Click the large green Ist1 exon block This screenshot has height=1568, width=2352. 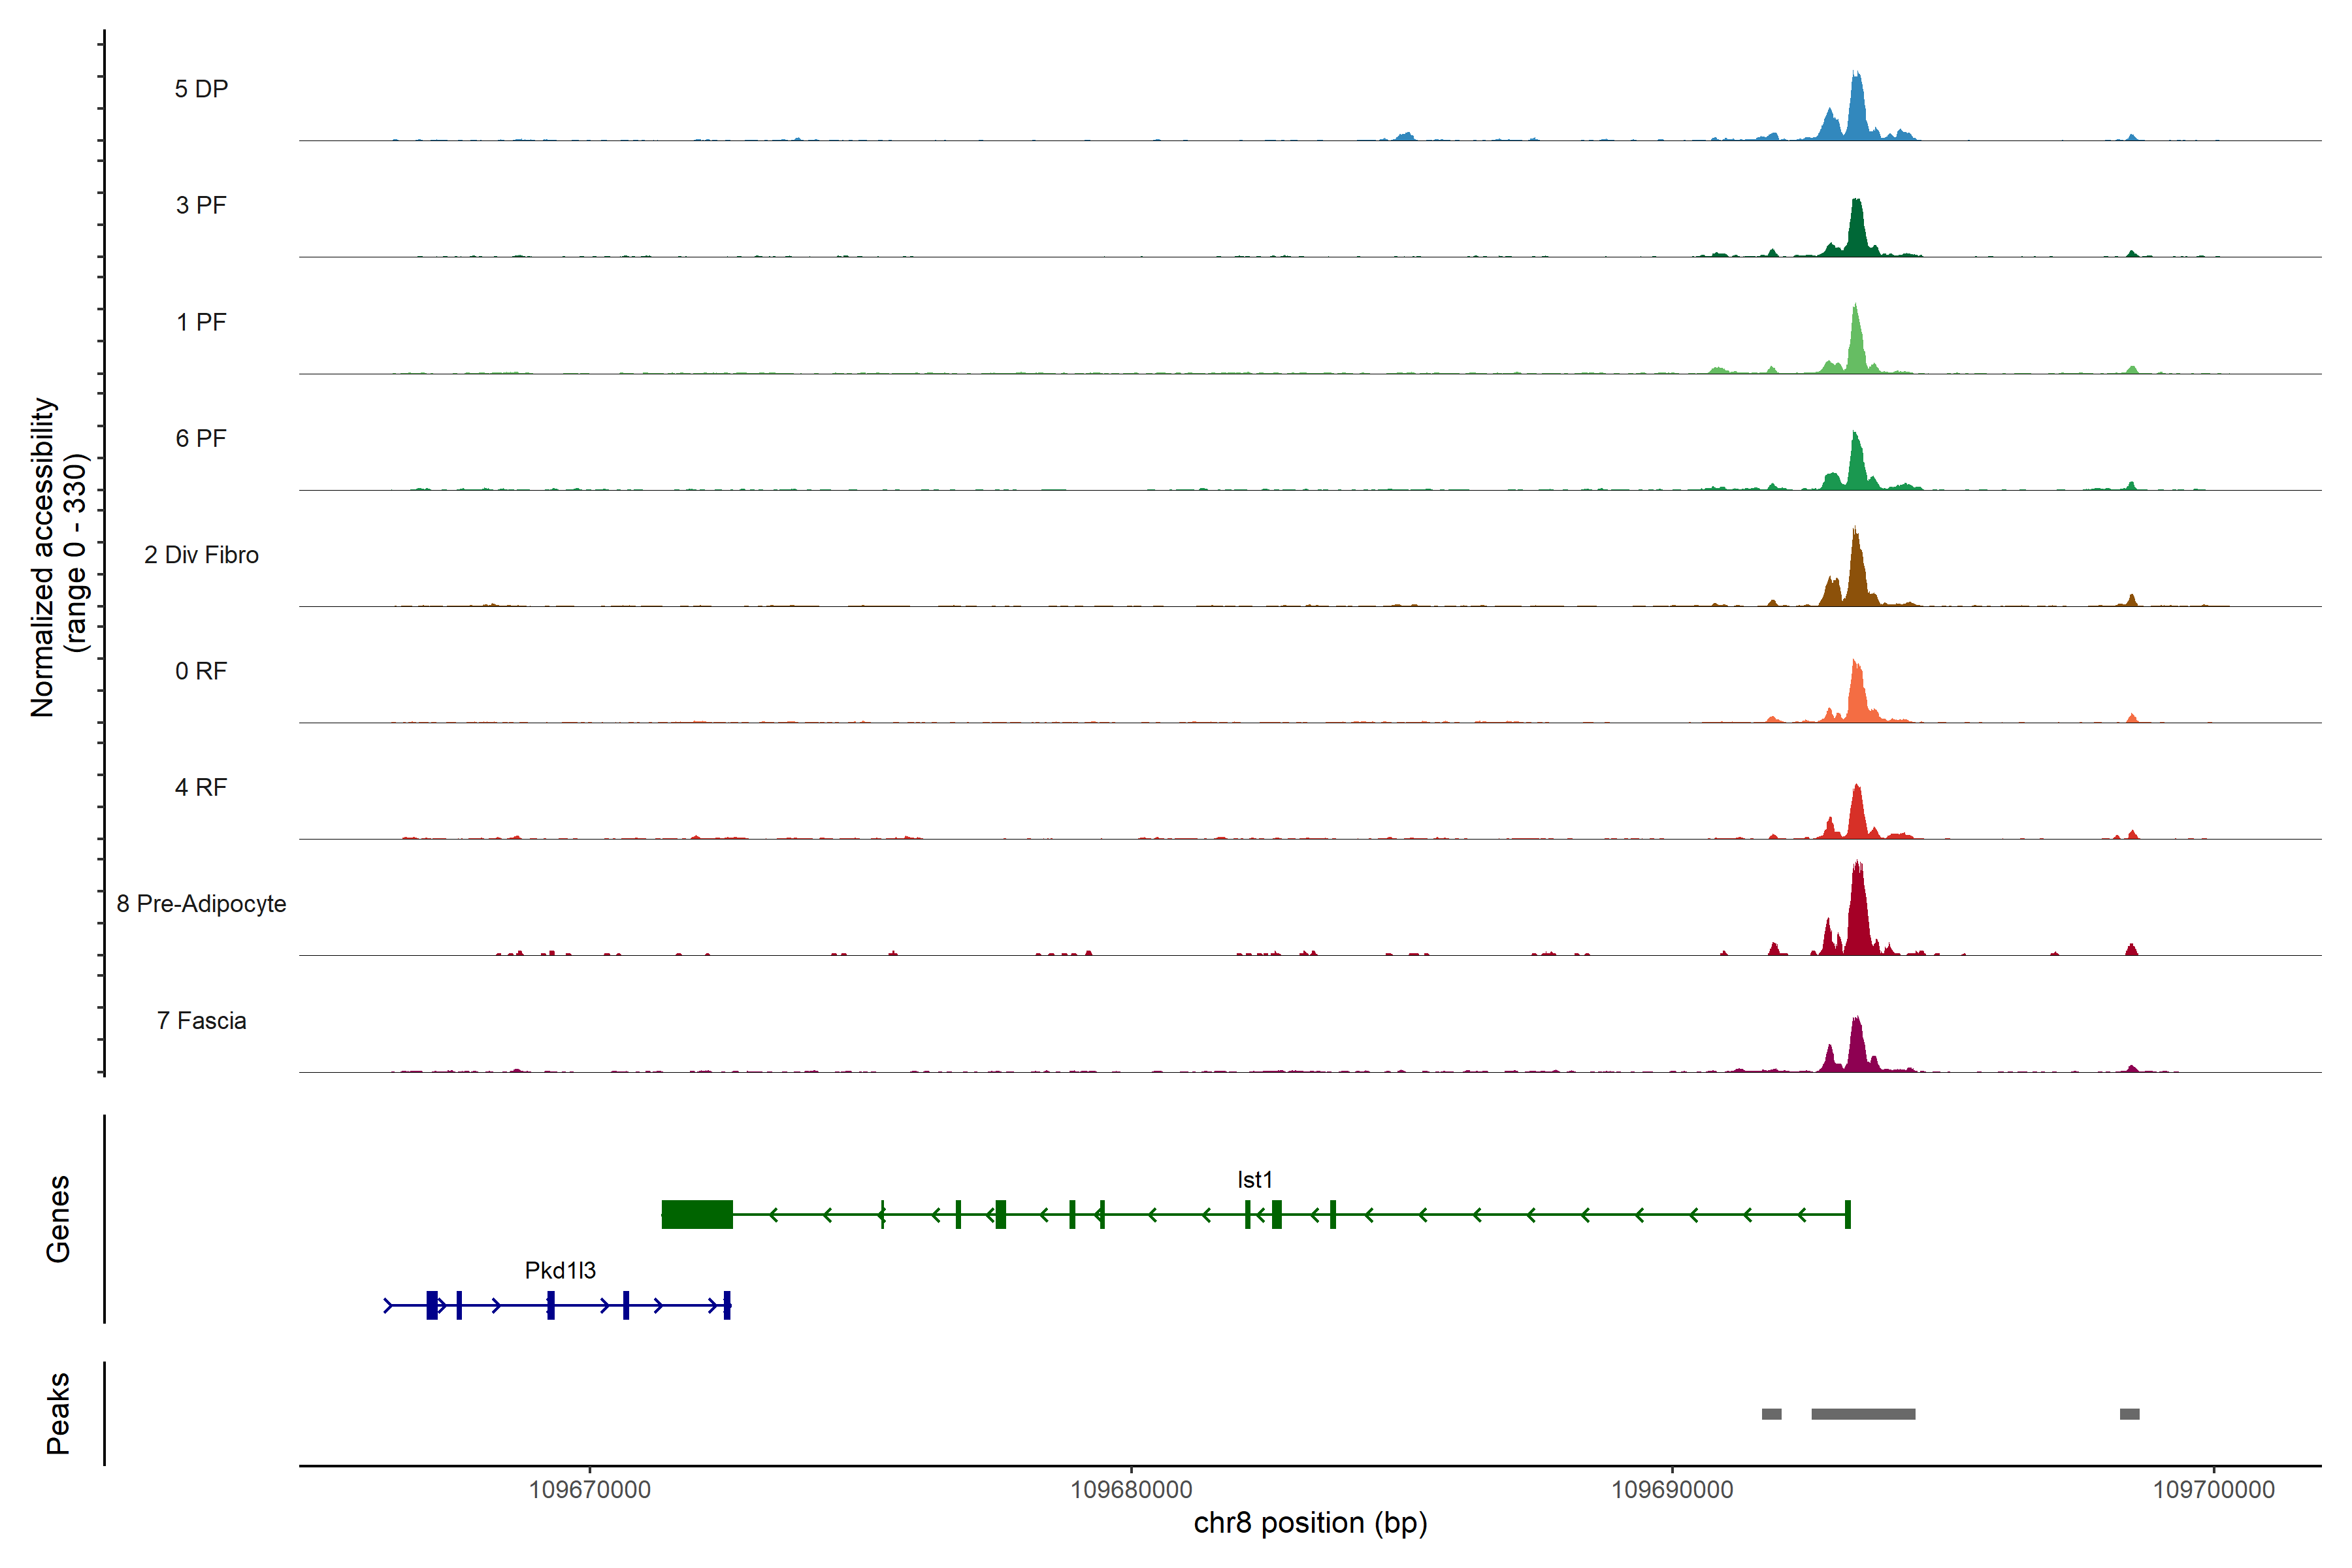tap(697, 1214)
